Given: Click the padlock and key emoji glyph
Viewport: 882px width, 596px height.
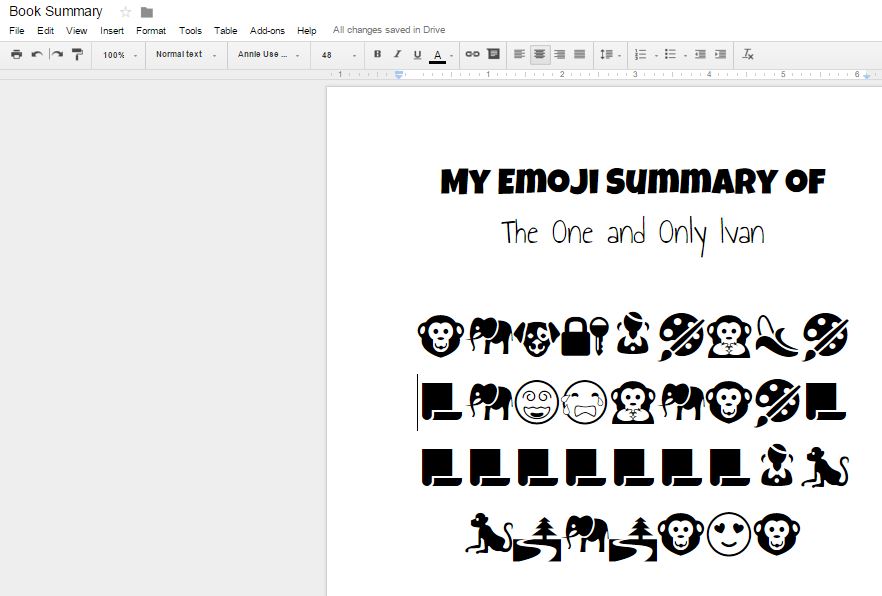Looking at the screenshot, I should coord(585,336).
